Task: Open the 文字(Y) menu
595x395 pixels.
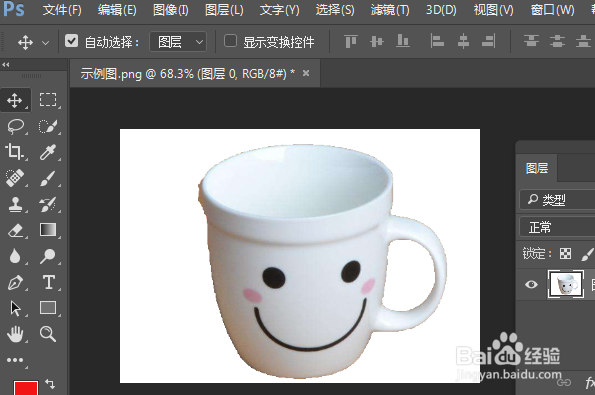Action: tap(279, 10)
